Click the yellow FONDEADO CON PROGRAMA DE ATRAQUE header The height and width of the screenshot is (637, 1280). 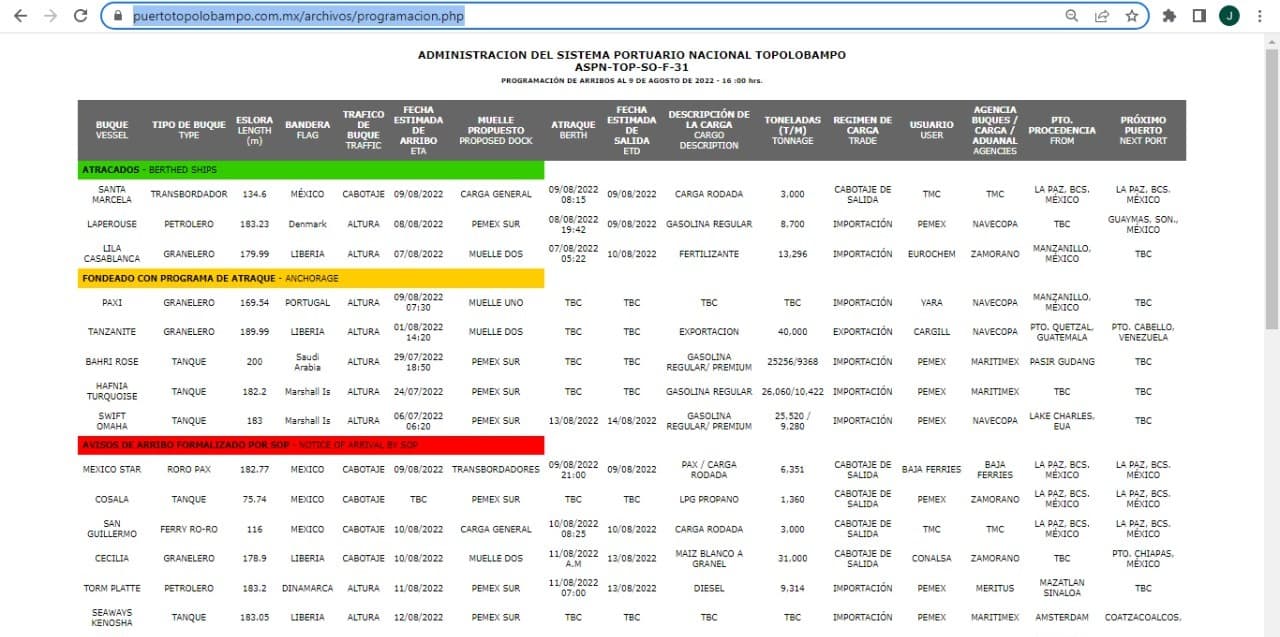point(311,278)
